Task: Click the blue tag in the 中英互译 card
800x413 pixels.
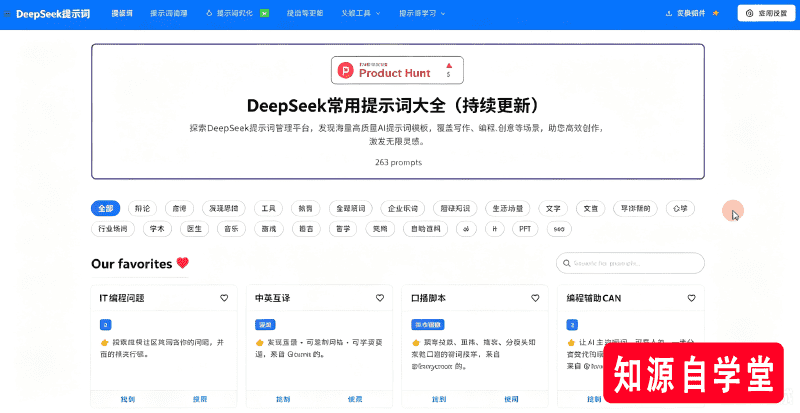Action: tap(265, 325)
